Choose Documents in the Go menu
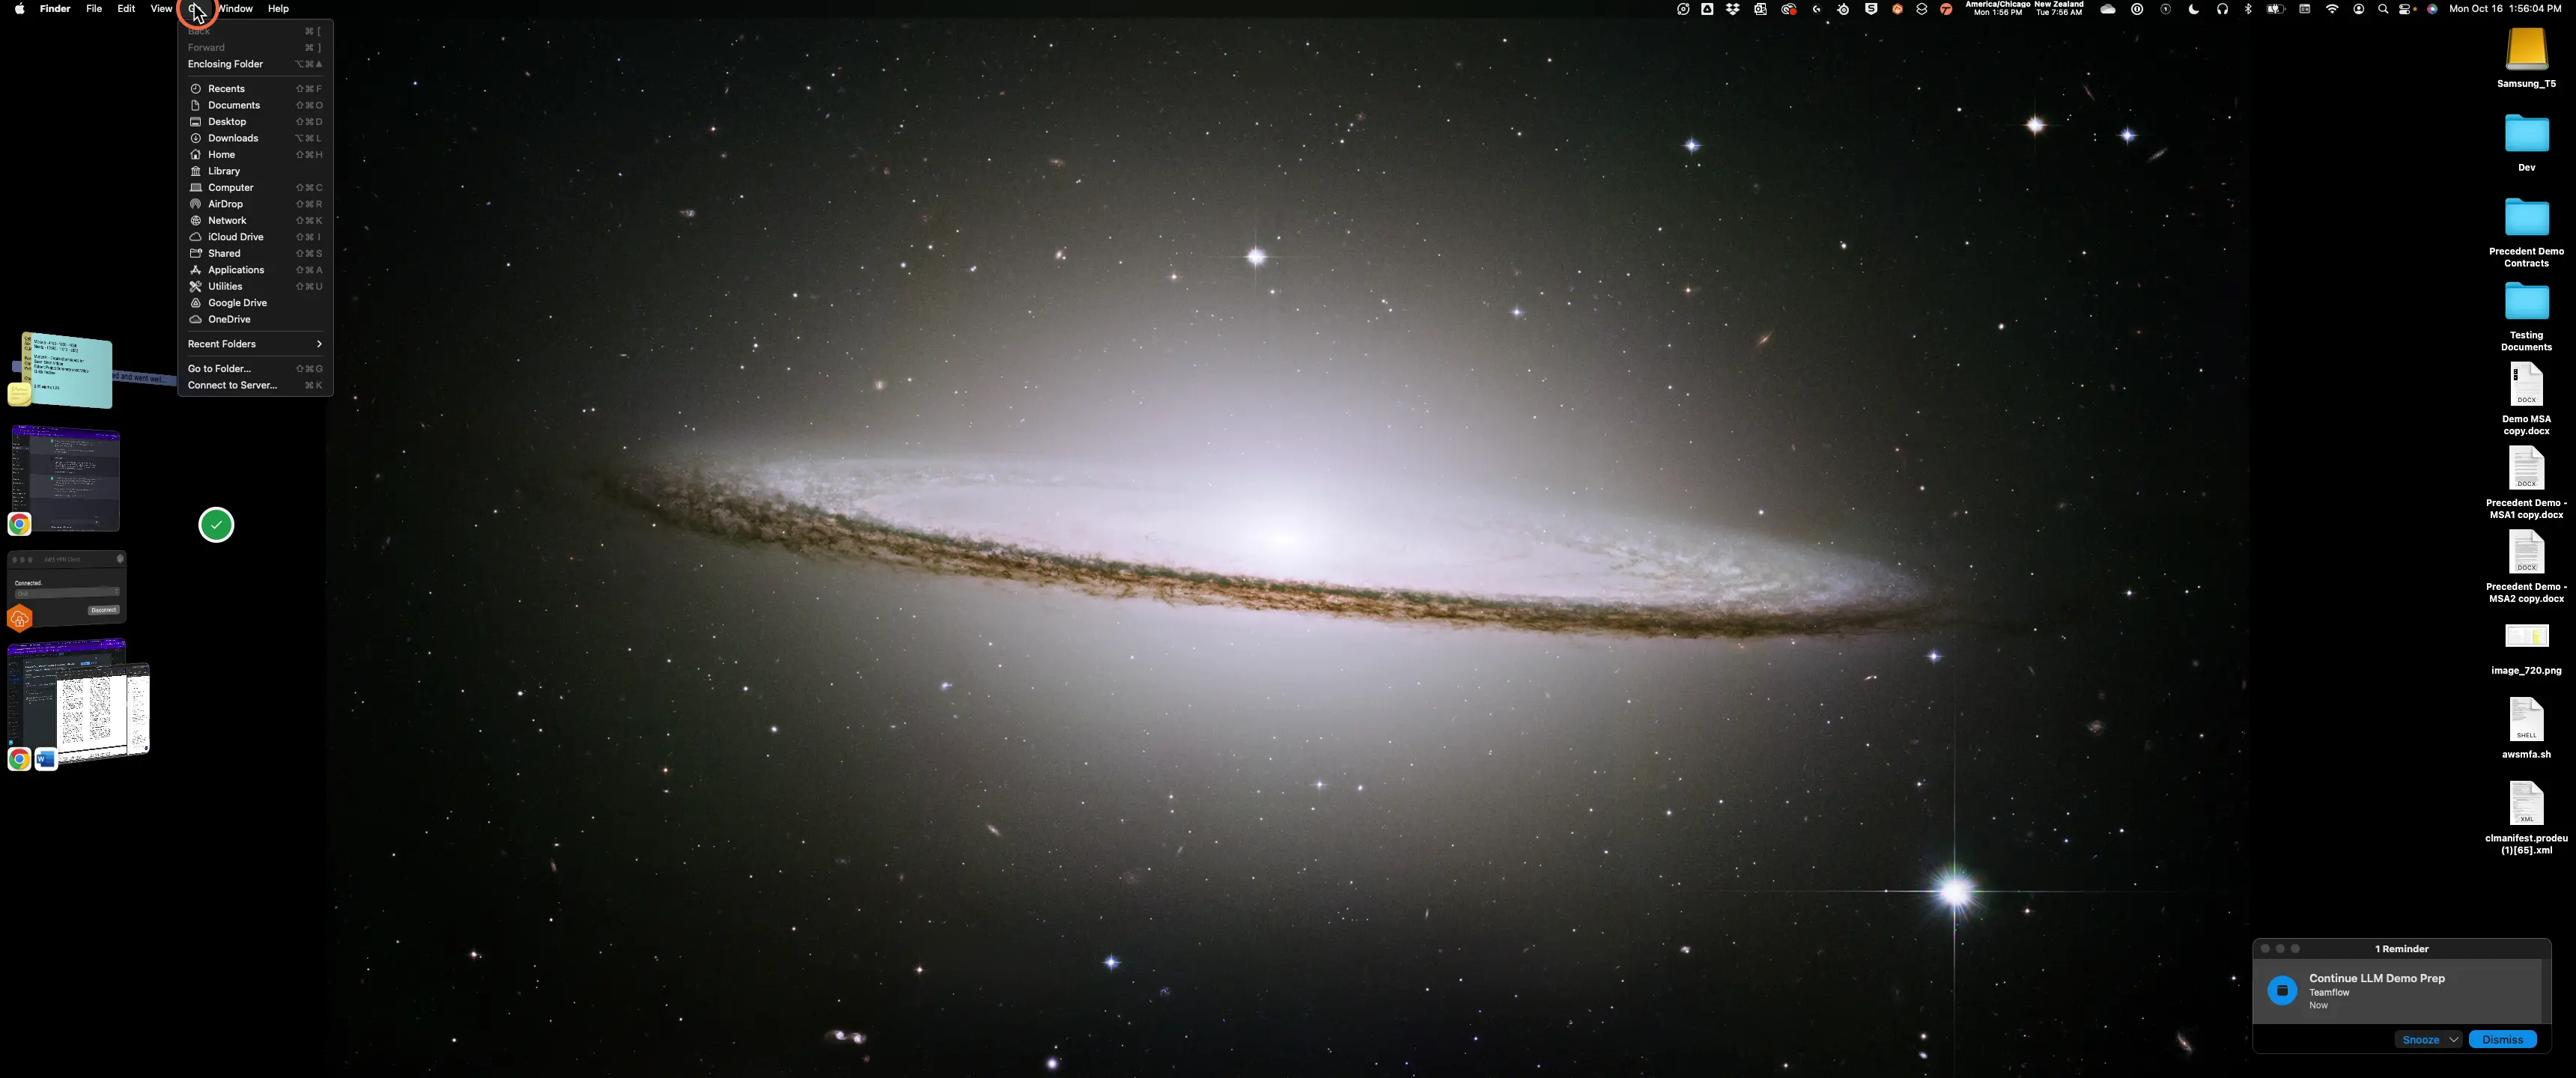The image size is (2576, 1078). click(x=255, y=105)
